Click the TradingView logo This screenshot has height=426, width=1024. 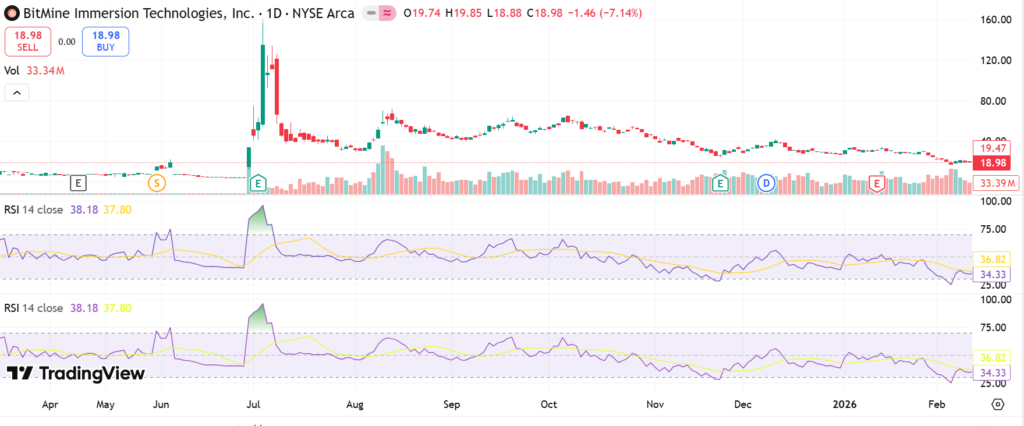coord(76,373)
